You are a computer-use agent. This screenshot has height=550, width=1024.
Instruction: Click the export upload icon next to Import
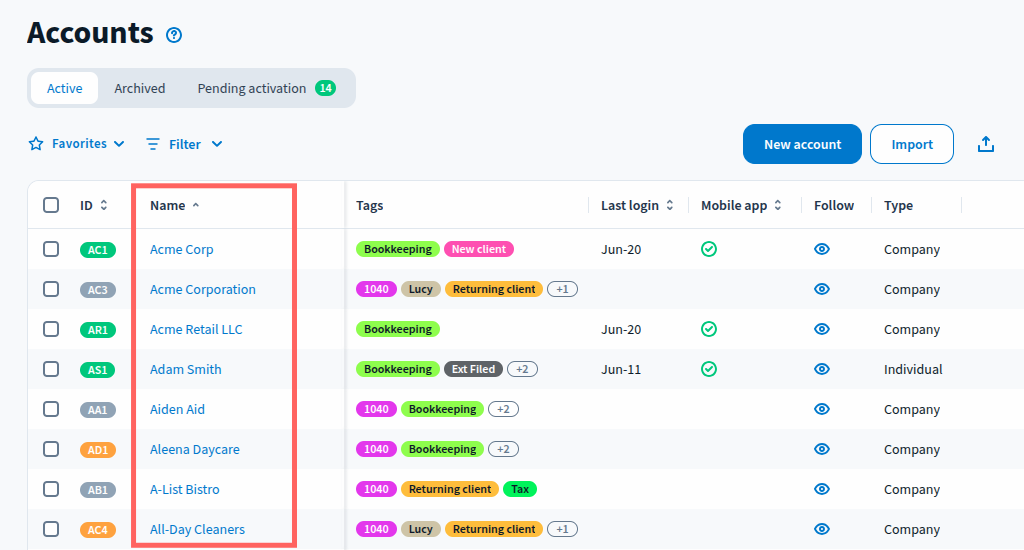coord(986,144)
